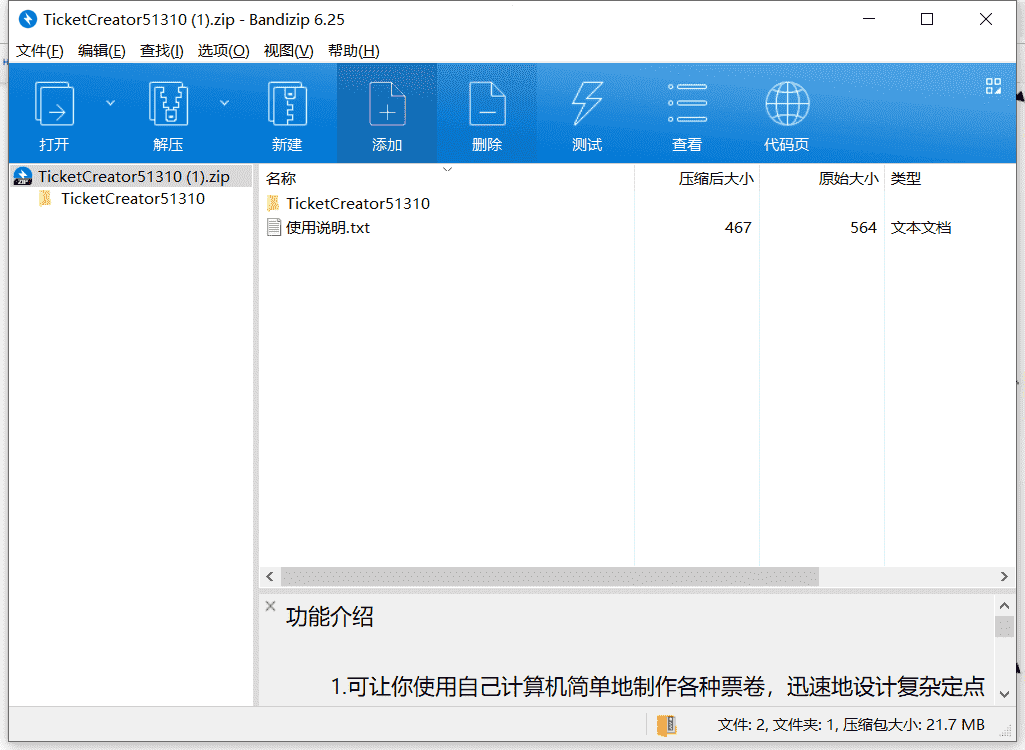
Task: Sort by 类型 column header
Action: tap(905, 179)
